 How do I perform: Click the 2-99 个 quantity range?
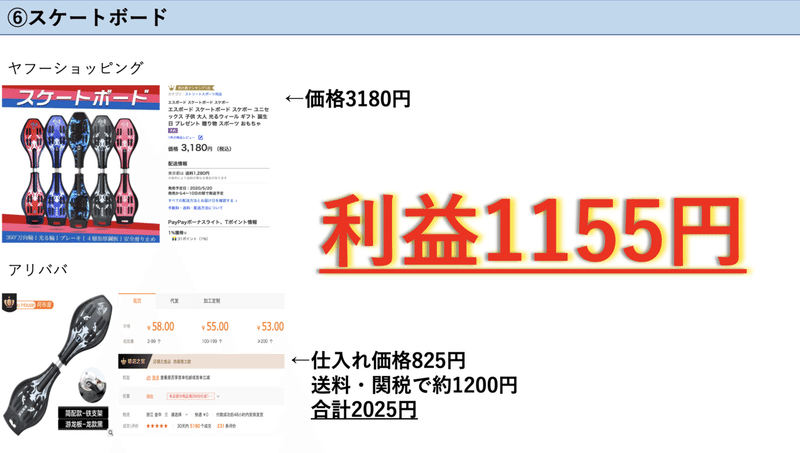coord(154,341)
